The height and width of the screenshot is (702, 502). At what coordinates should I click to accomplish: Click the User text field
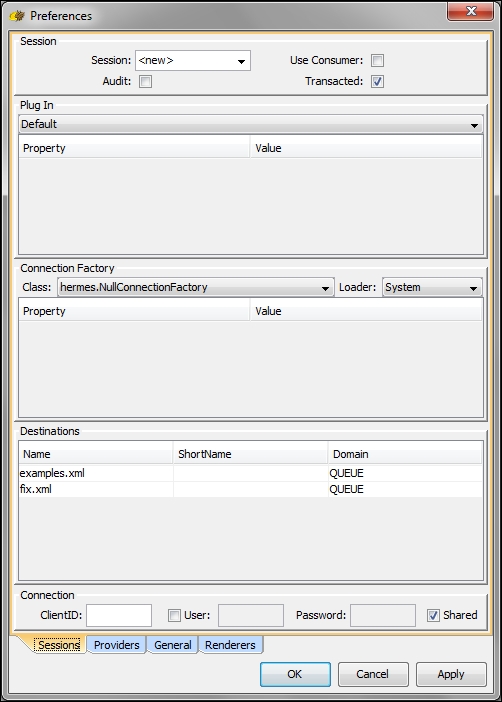click(251, 616)
